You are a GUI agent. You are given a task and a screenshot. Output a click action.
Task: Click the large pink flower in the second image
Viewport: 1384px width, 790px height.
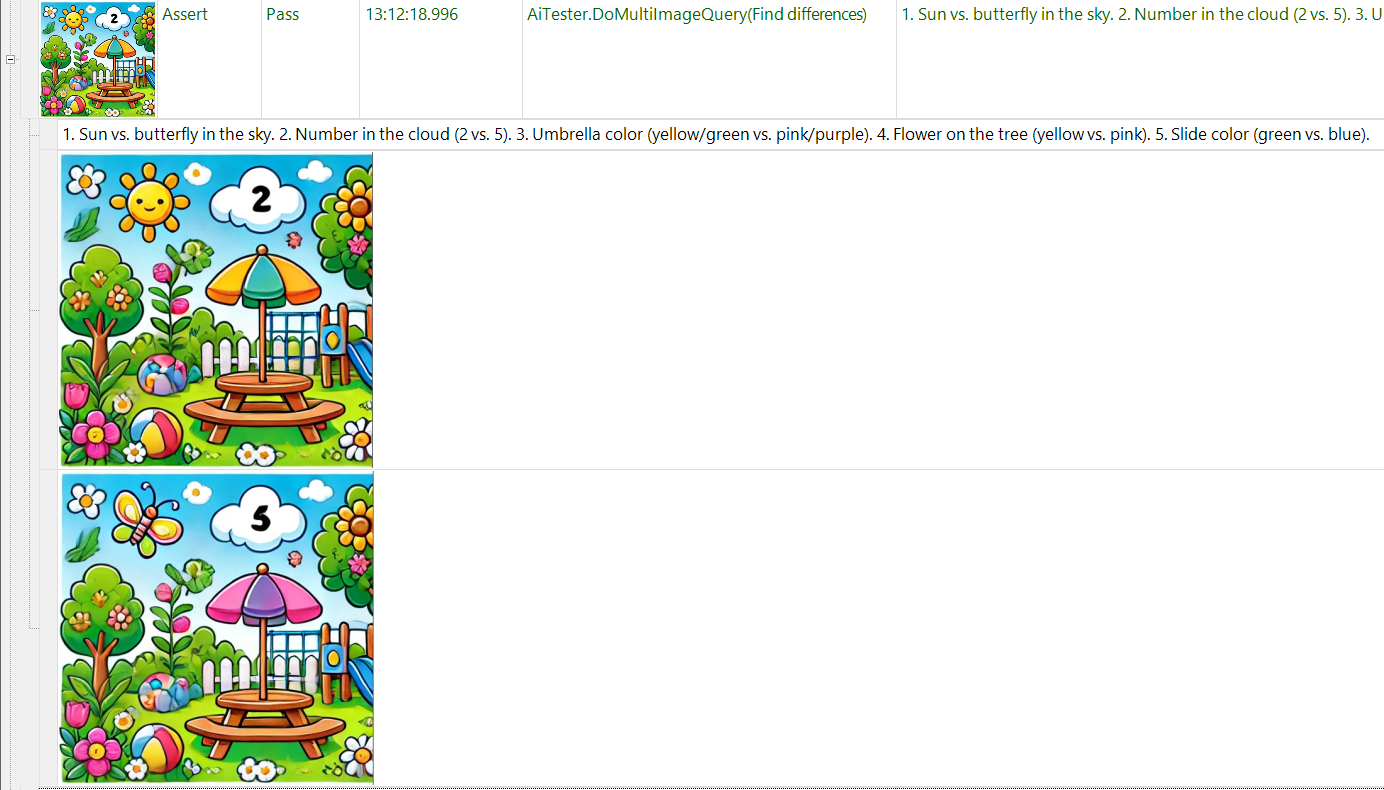(95, 749)
